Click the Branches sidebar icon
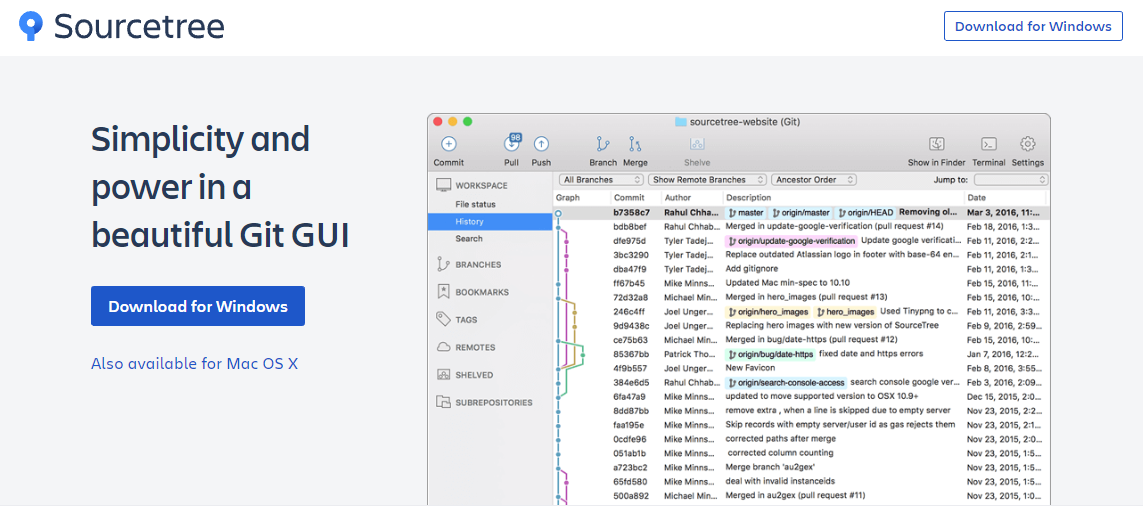 point(442,264)
